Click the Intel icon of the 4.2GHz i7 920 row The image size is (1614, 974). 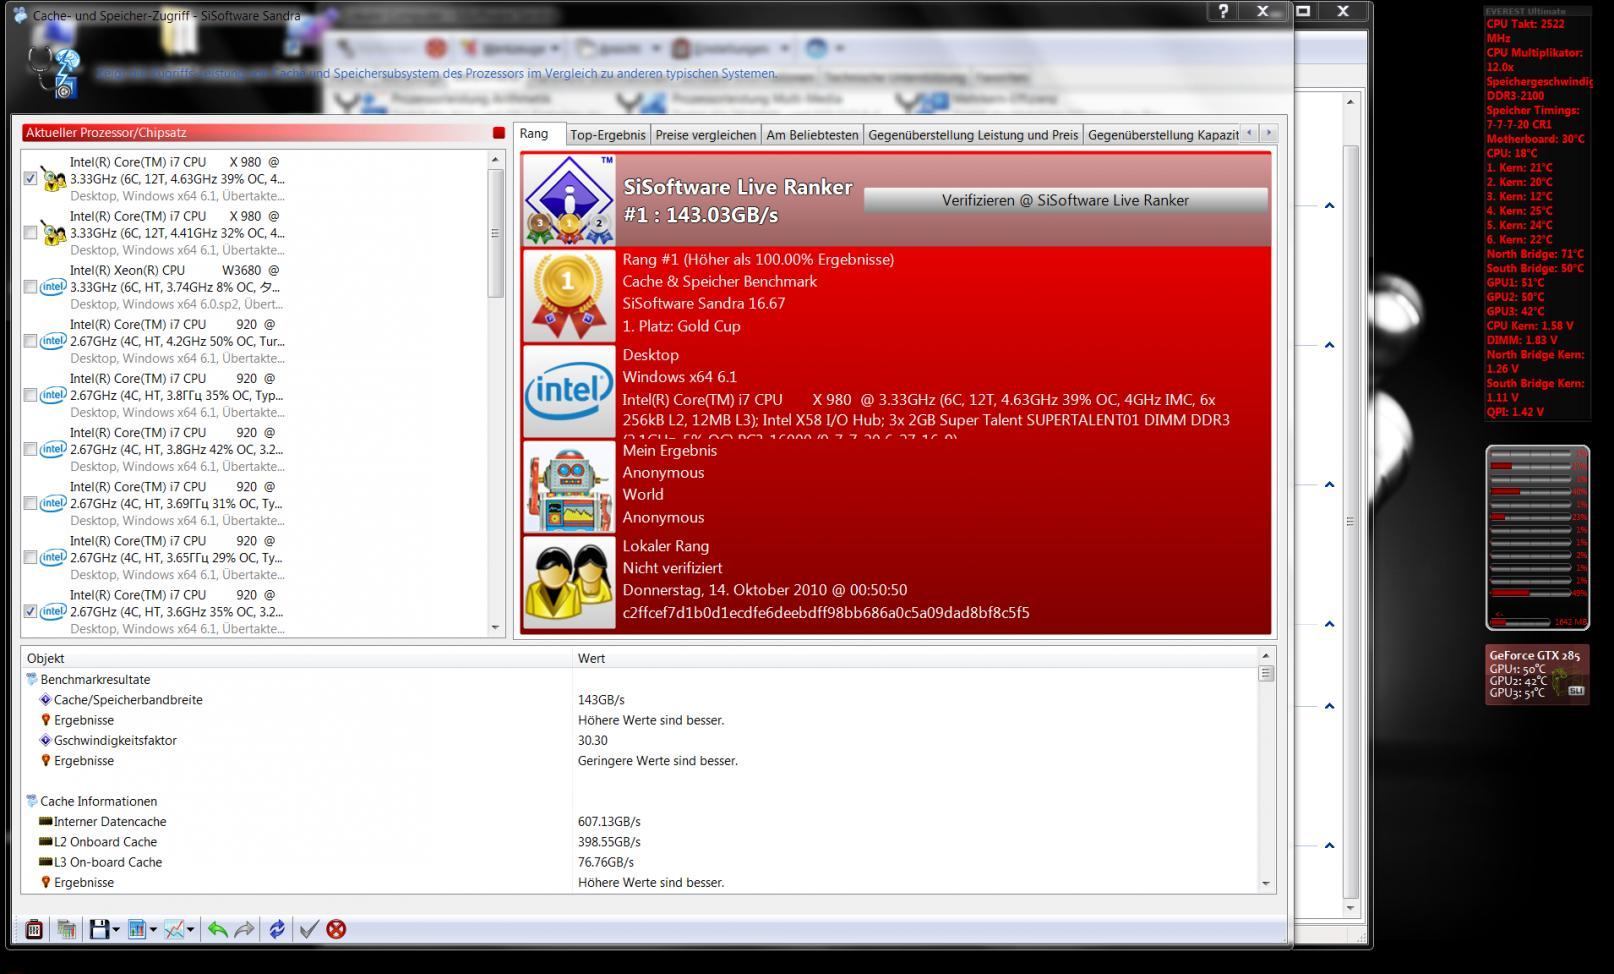coord(53,341)
